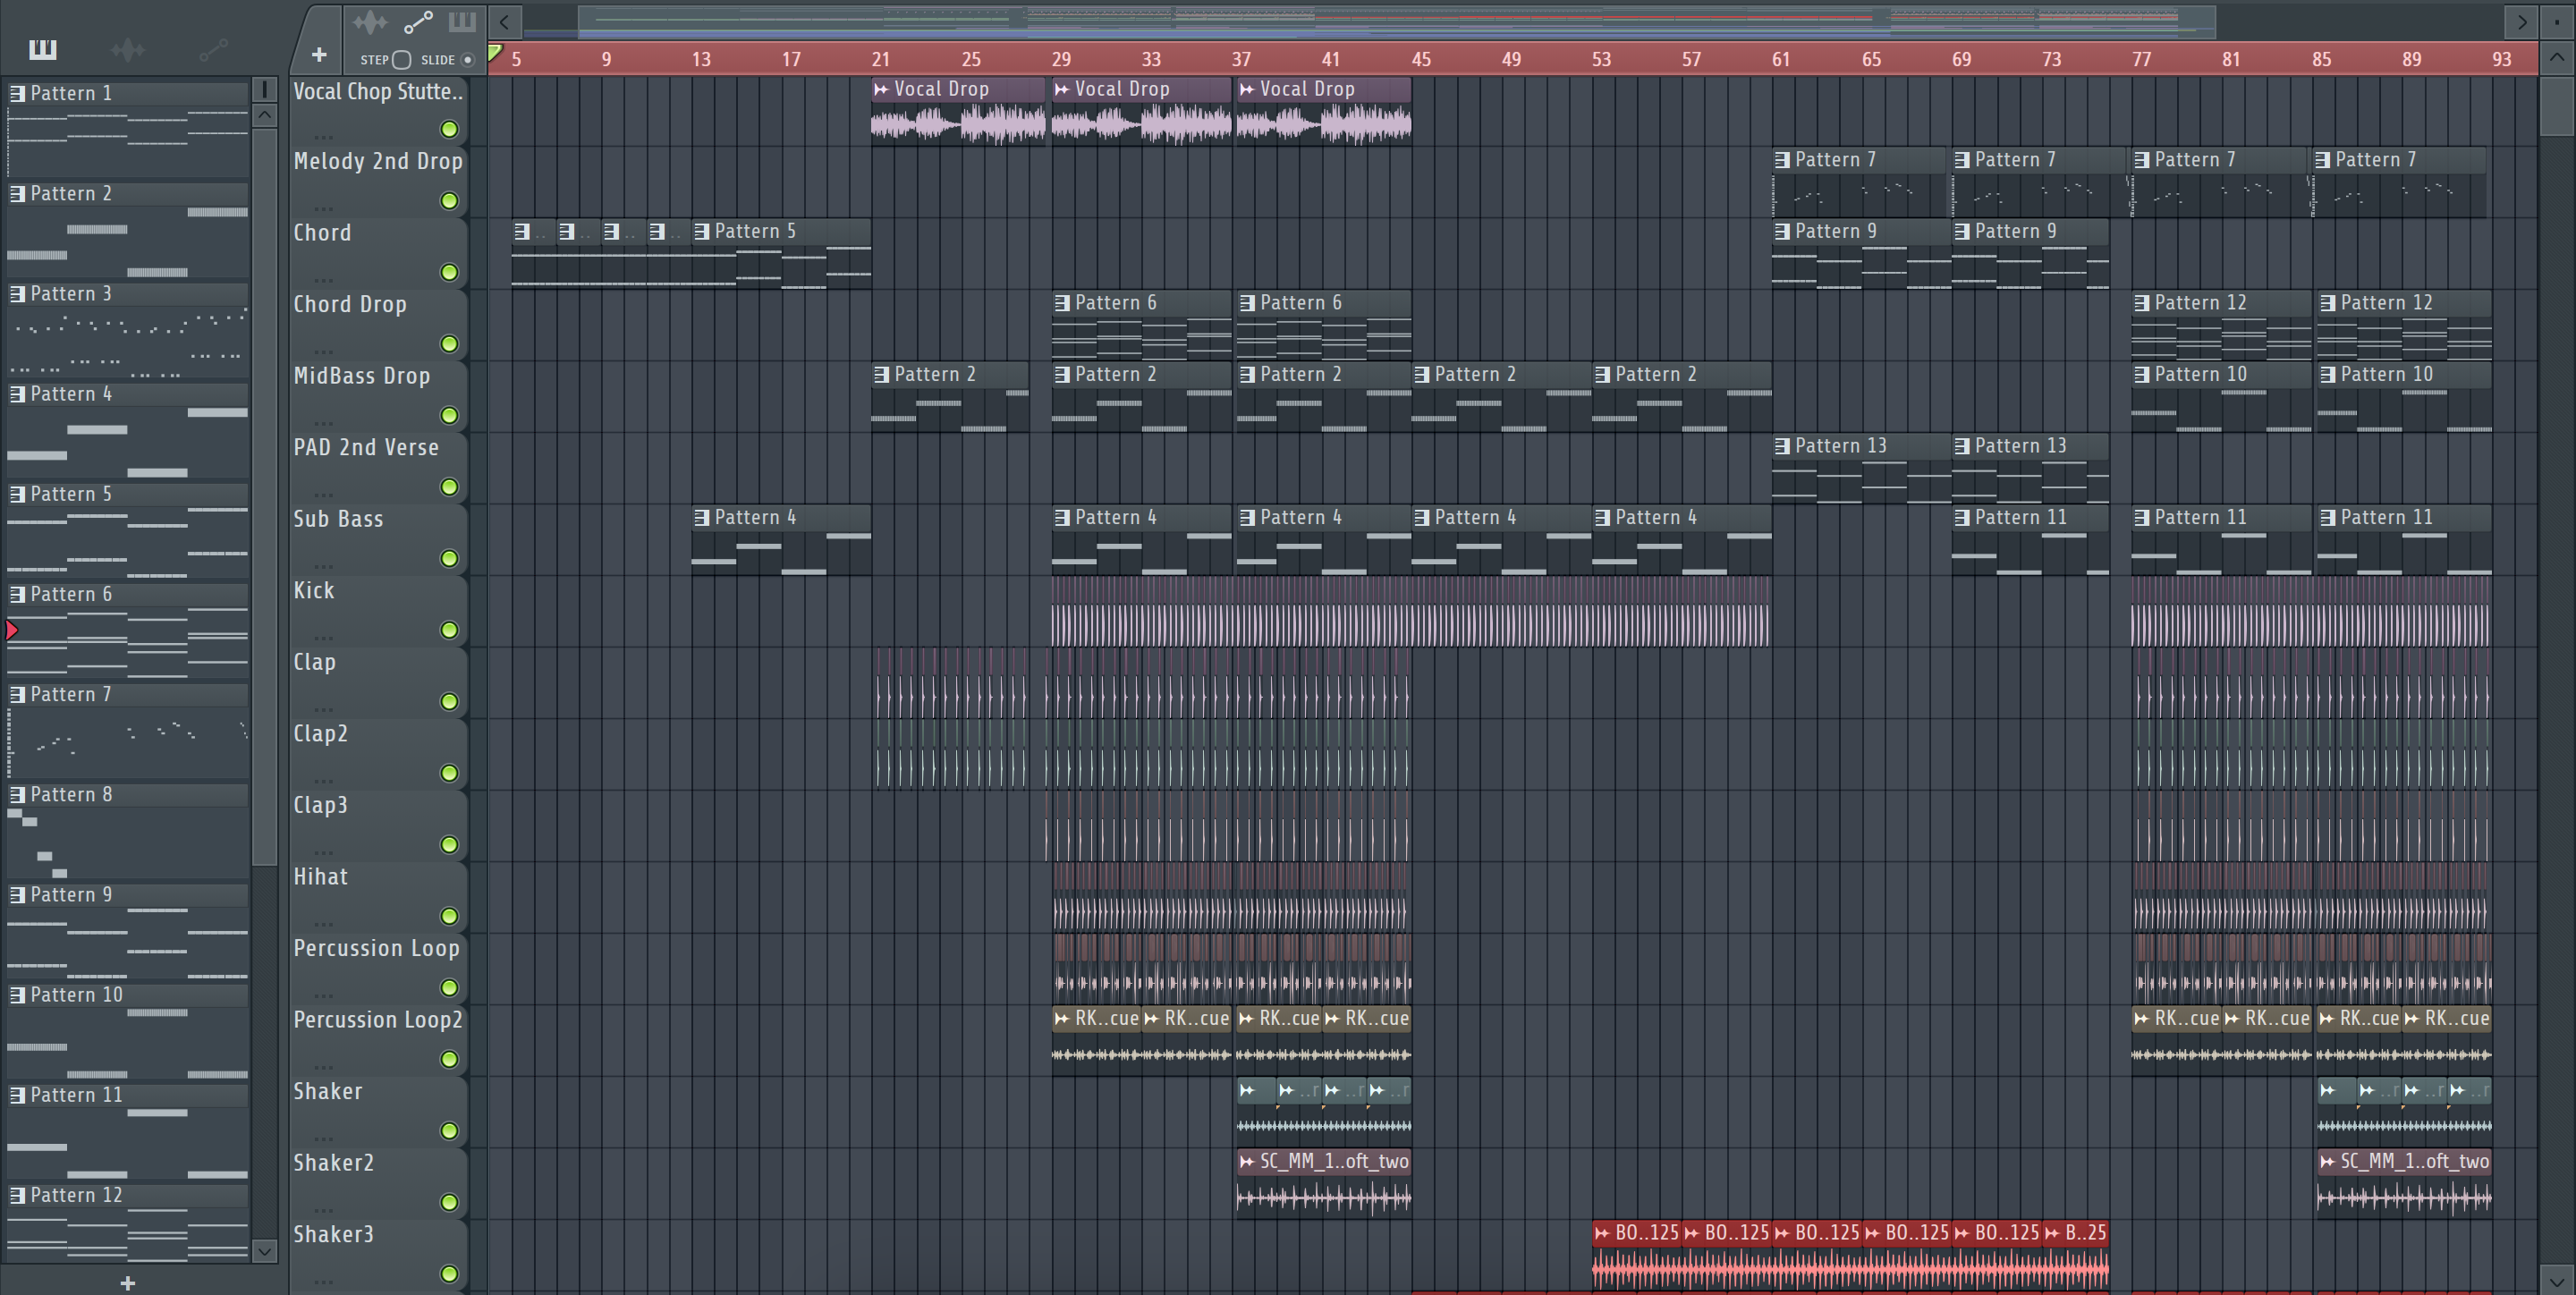Select Pattern 9 clip at bar 69
The image size is (2576, 1295).
coord(2030,254)
